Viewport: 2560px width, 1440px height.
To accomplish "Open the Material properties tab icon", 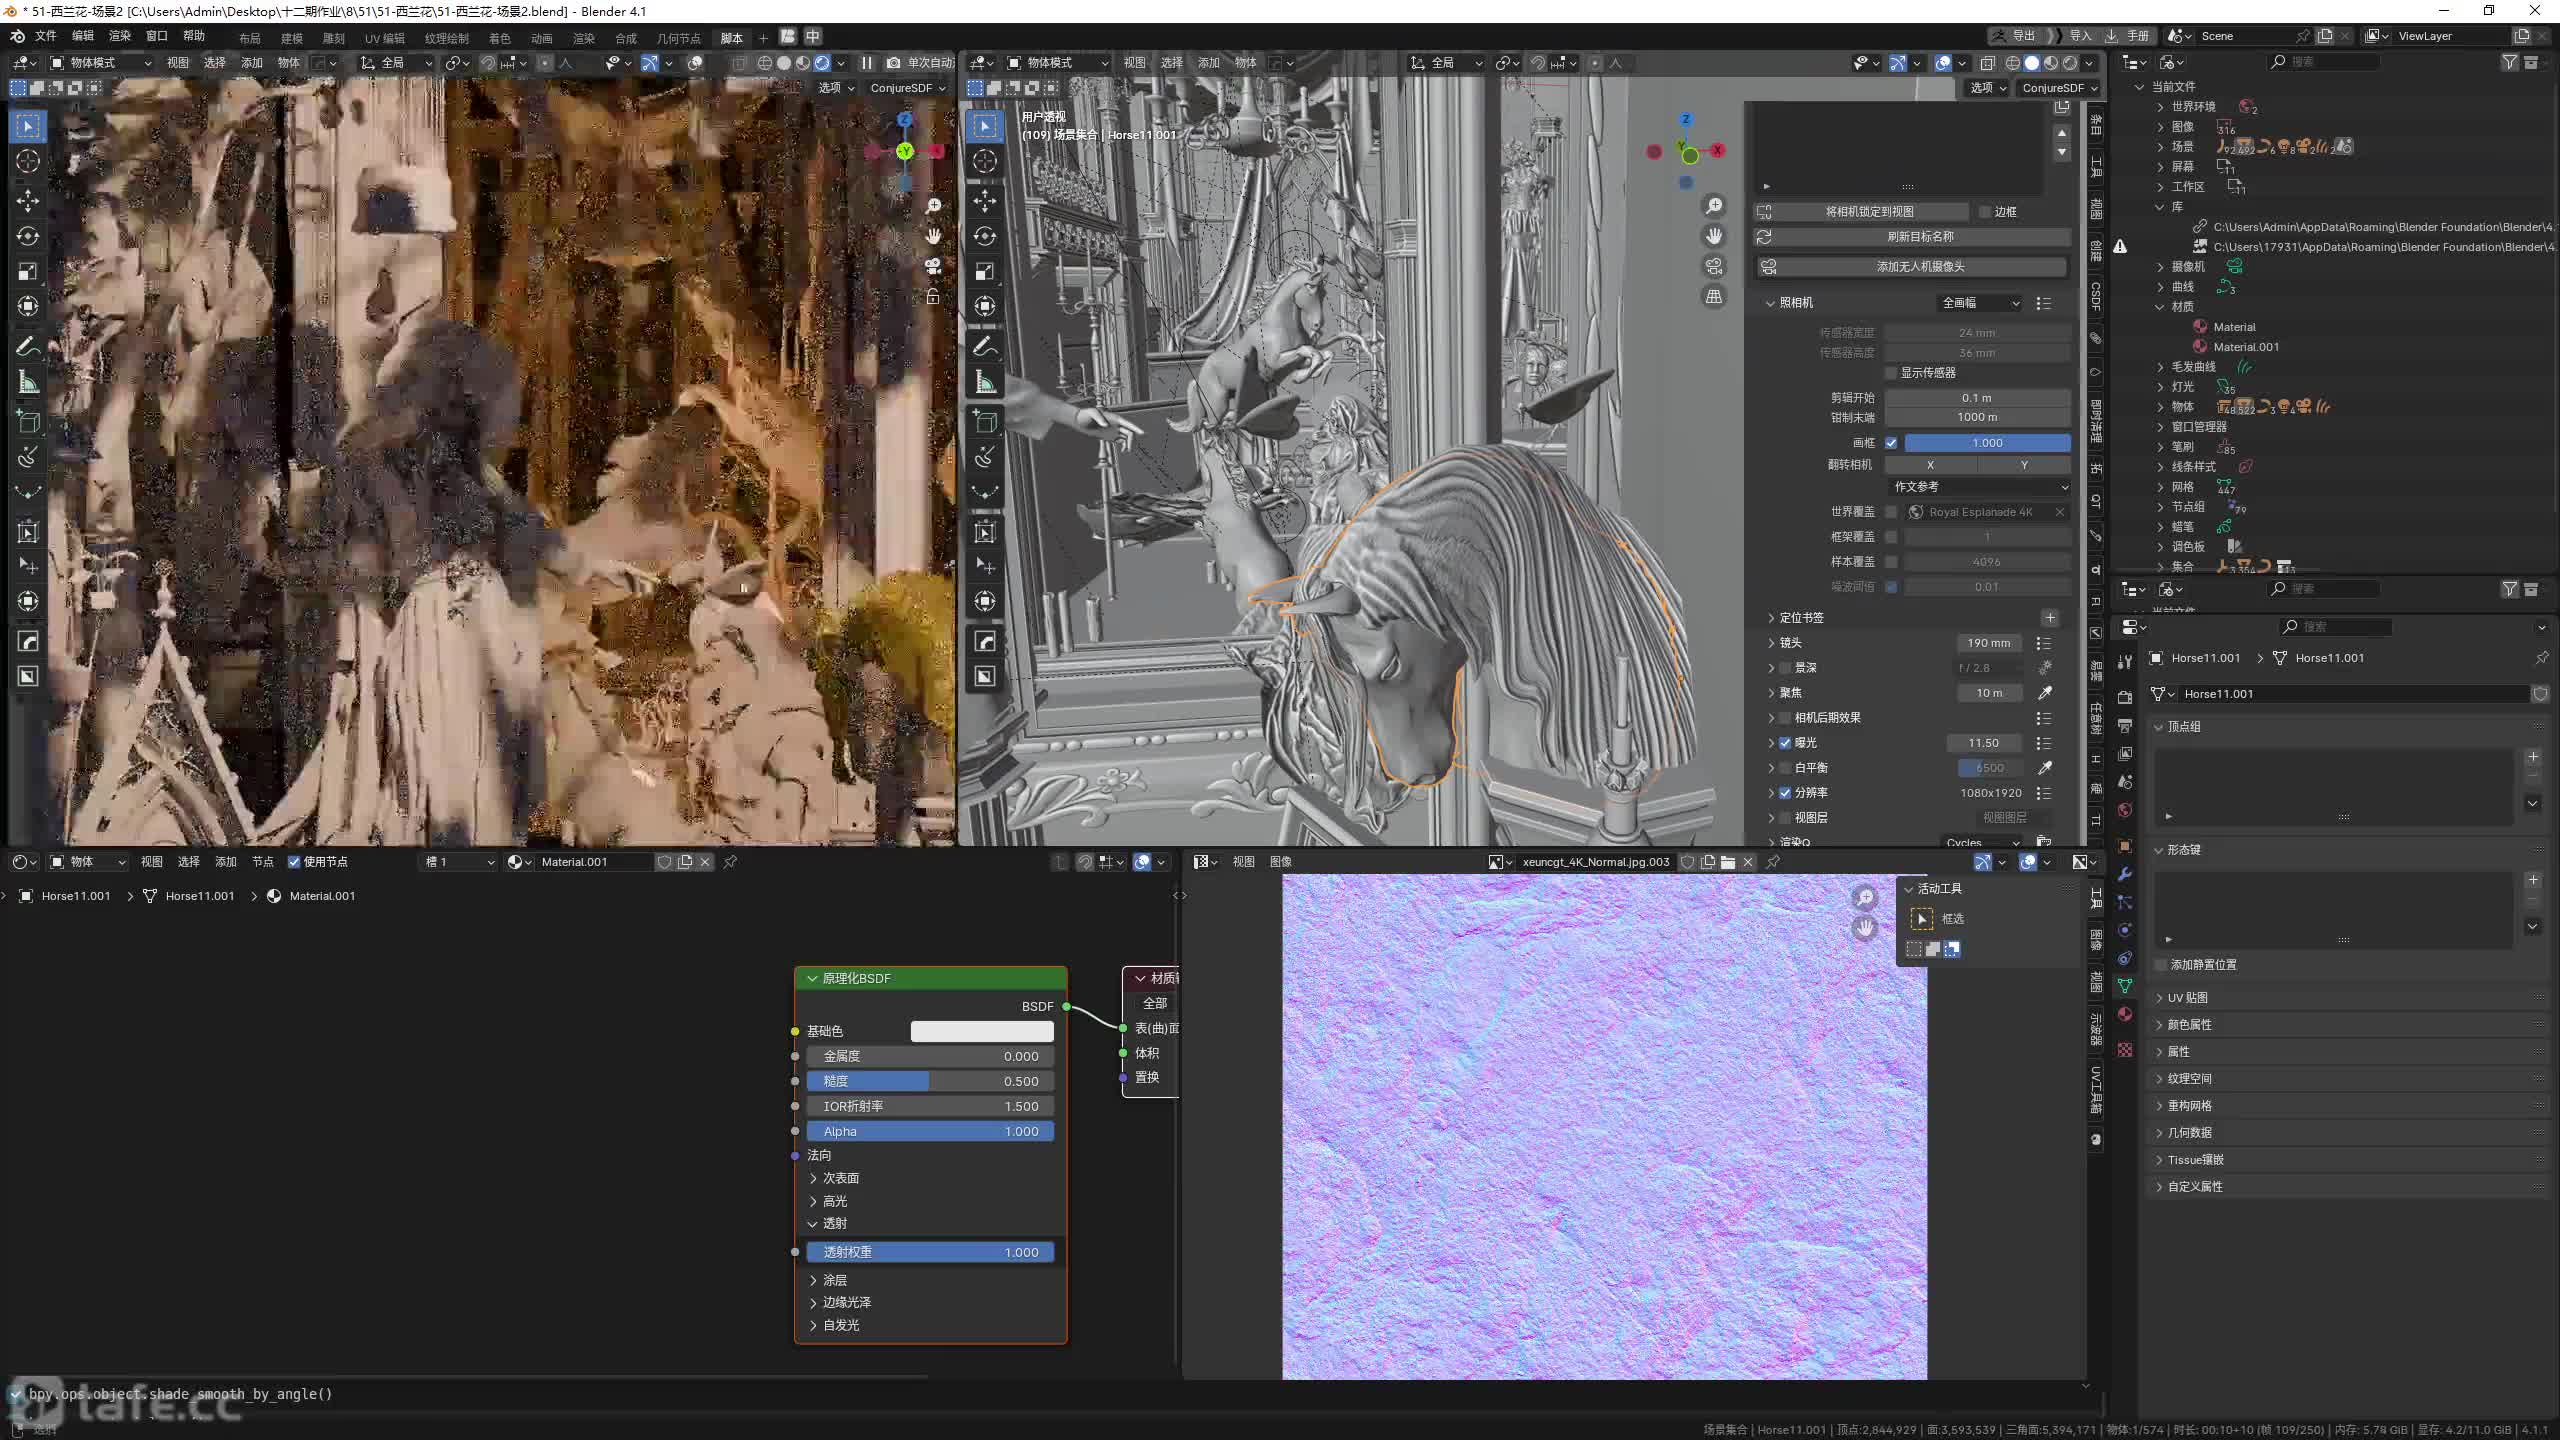I will click(x=2125, y=1014).
